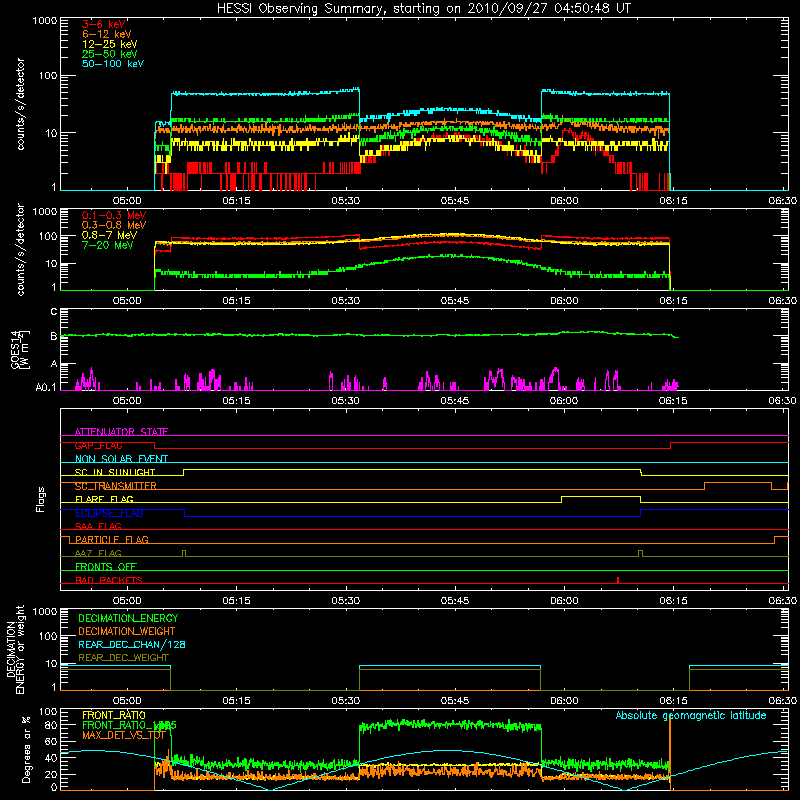This screenshot has height=800, width=800.
Task: Click 05:30 tick label under the decimation panel
Action: (x=345, y=701)
